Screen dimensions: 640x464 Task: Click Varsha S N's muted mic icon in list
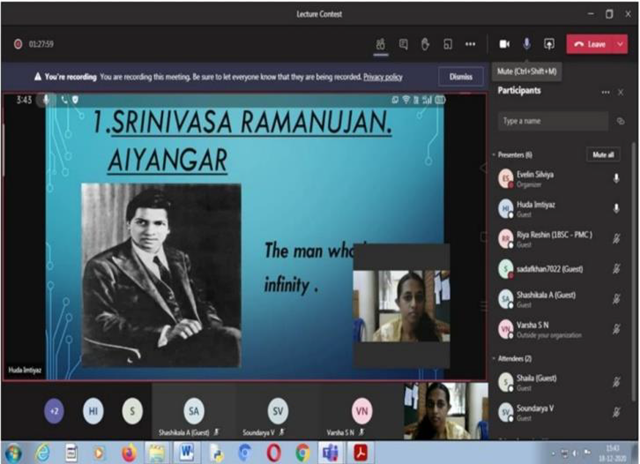click(x=616, y=329)
